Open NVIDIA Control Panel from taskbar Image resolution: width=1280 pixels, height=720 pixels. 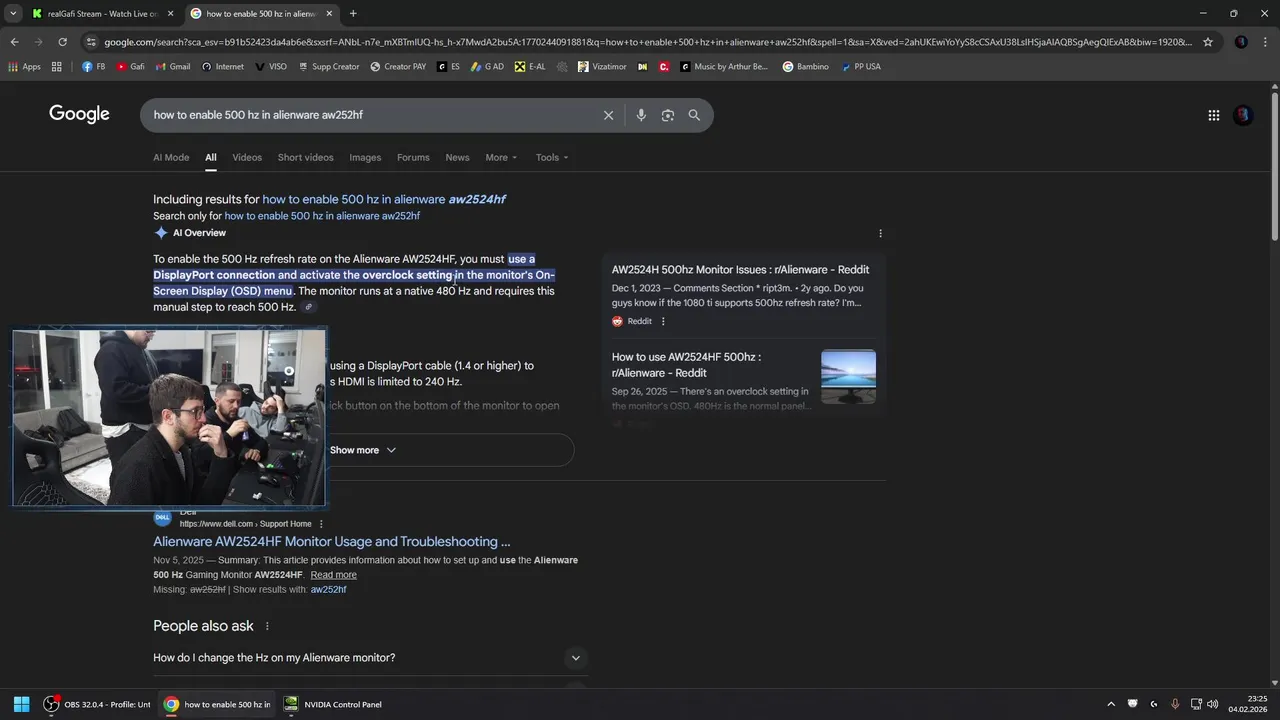click(333, 704)
